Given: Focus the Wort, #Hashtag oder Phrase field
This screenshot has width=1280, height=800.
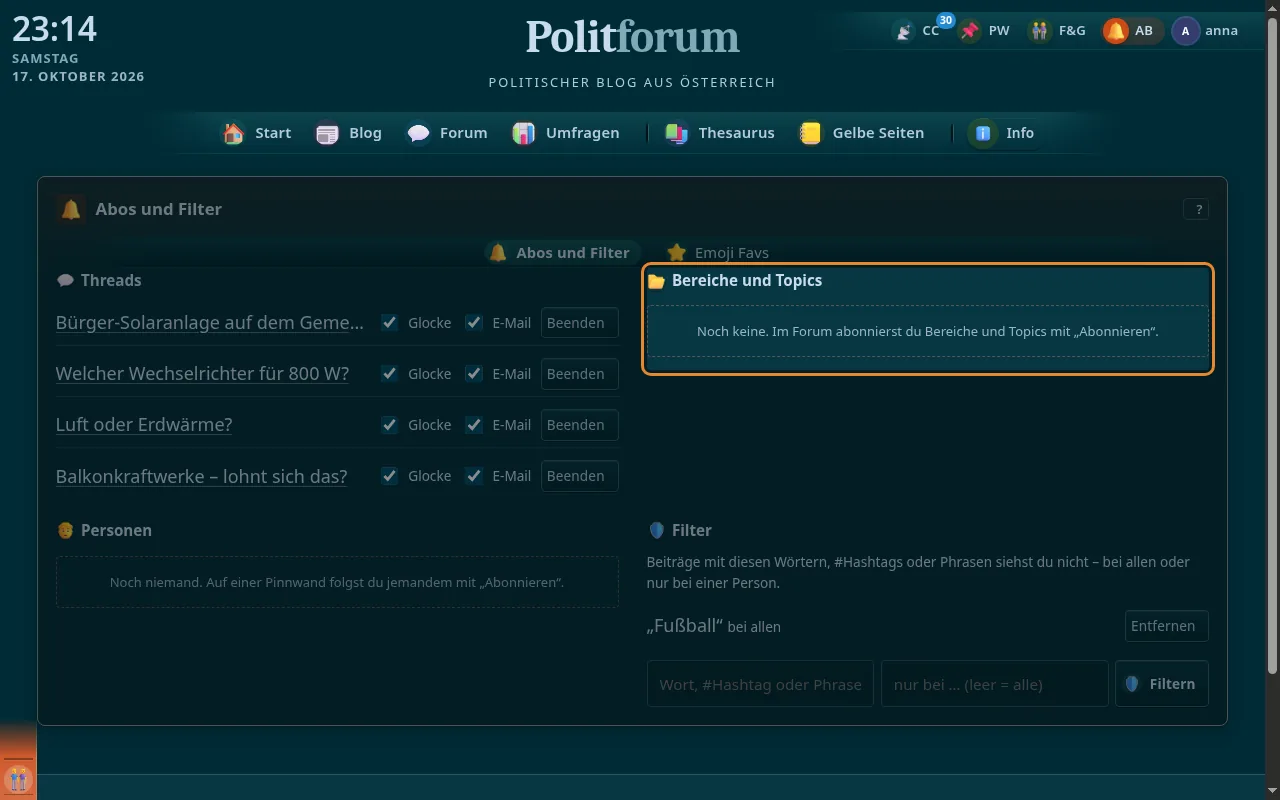Looking at the screenshot, I should pyautogui.click(x=760, y=684).
